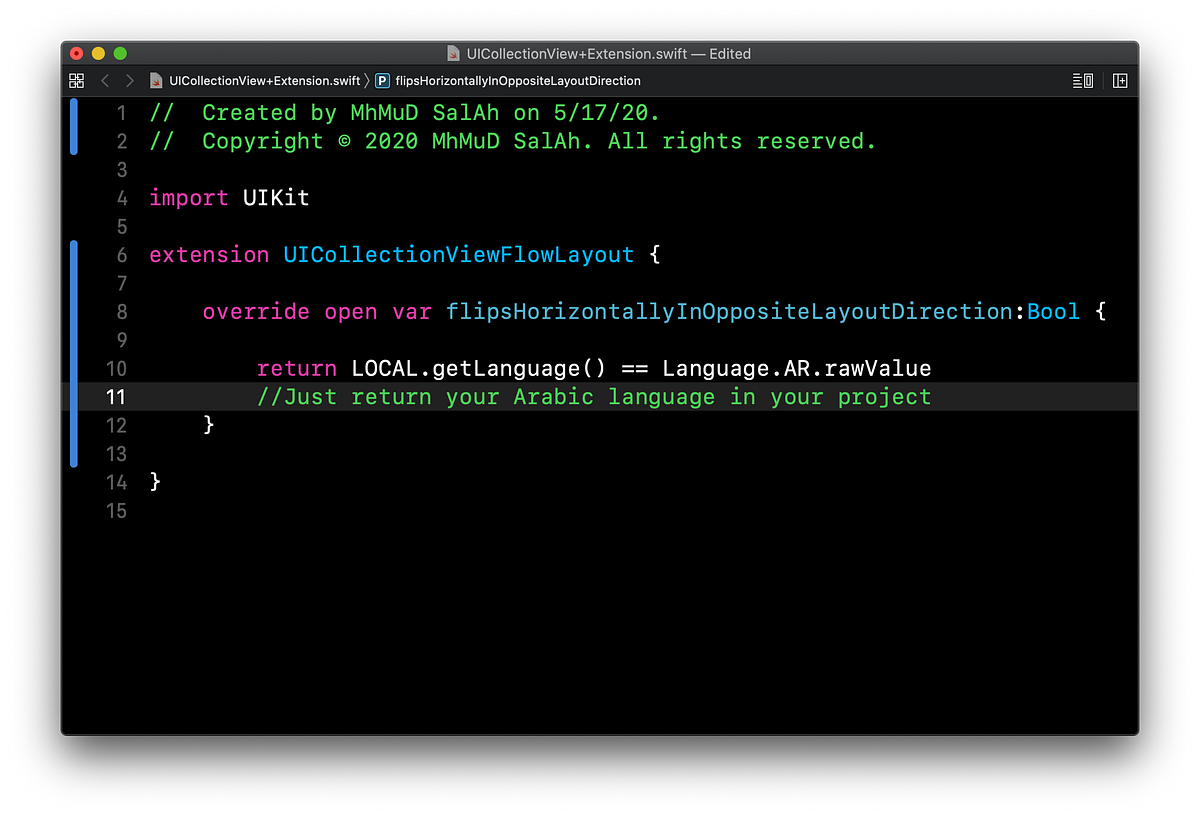Open the adjust editor options icon at top right
Image resolution: width=1200 pixels, height=816 pixels.
[x=1082, y=81]
